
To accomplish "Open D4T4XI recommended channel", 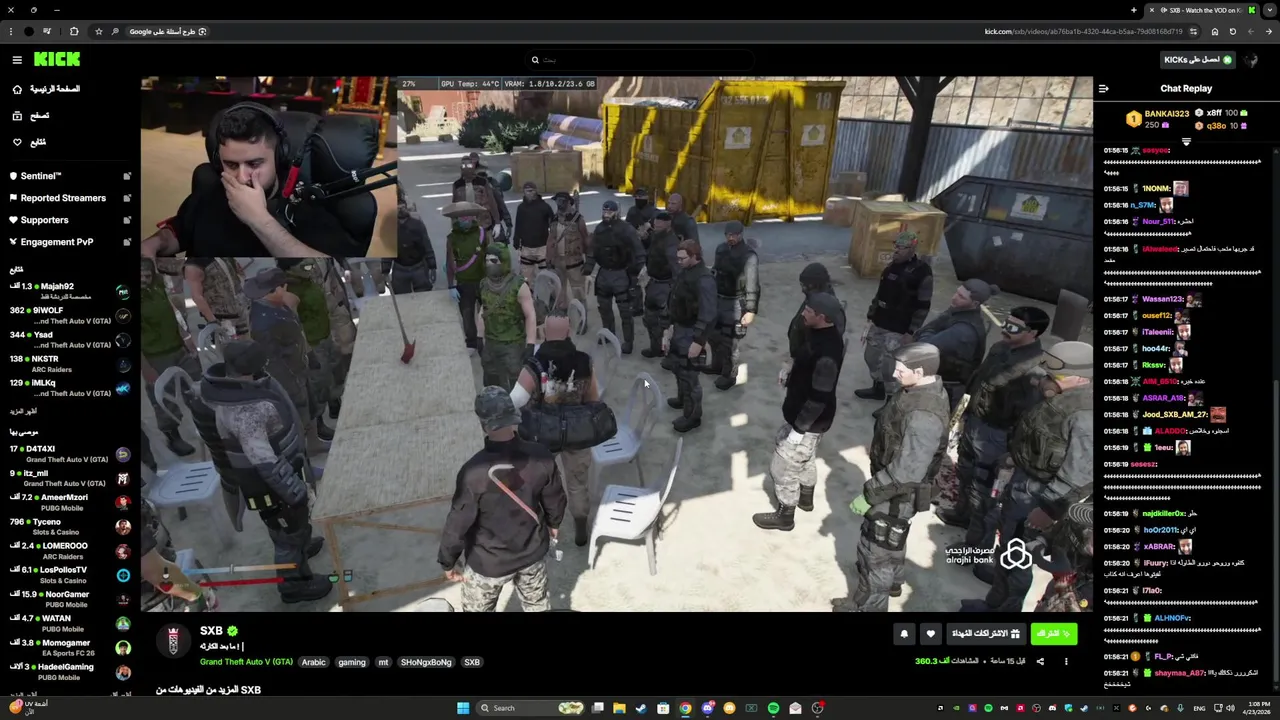I will click(x=70, y=453).
